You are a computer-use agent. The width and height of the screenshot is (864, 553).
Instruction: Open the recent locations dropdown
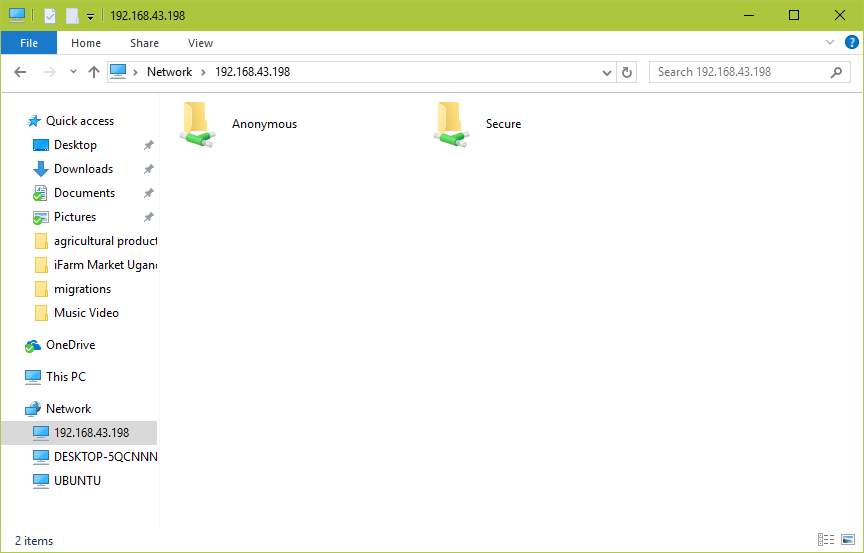pyautogui.click(x=73, y=72)
